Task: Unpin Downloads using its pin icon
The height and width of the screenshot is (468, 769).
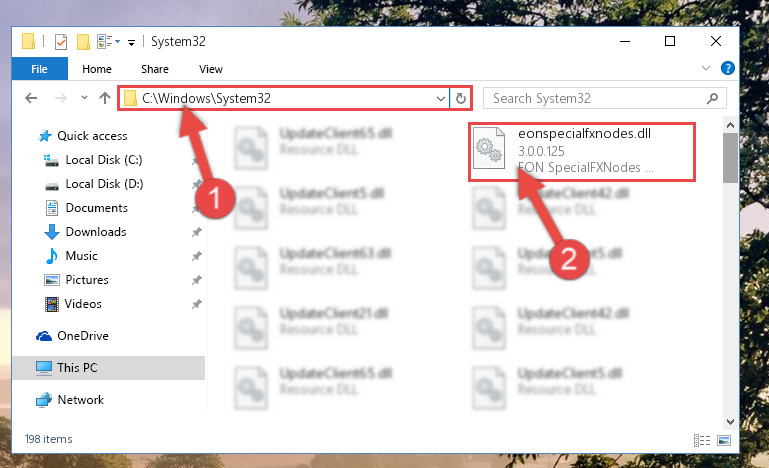Action: tap(197, 232)
